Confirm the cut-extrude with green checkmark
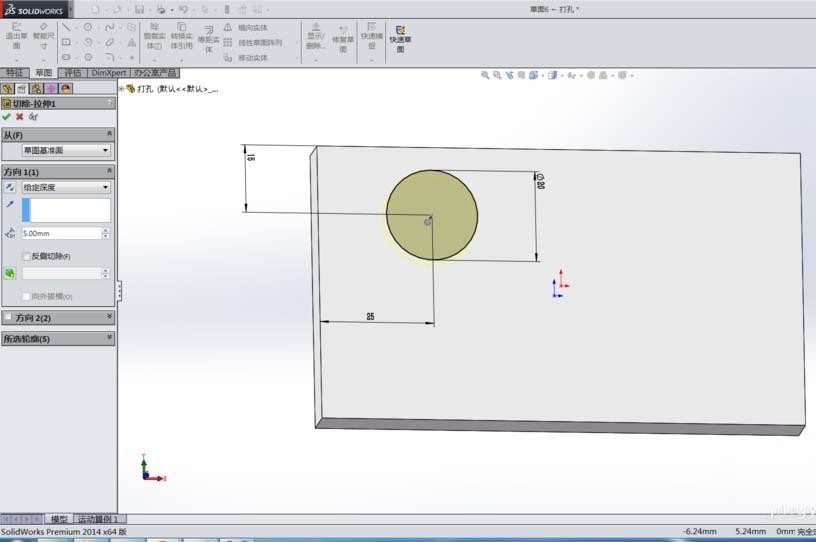Image resolution: width=816 pixels, height=542 pixels. coord(6,117)
